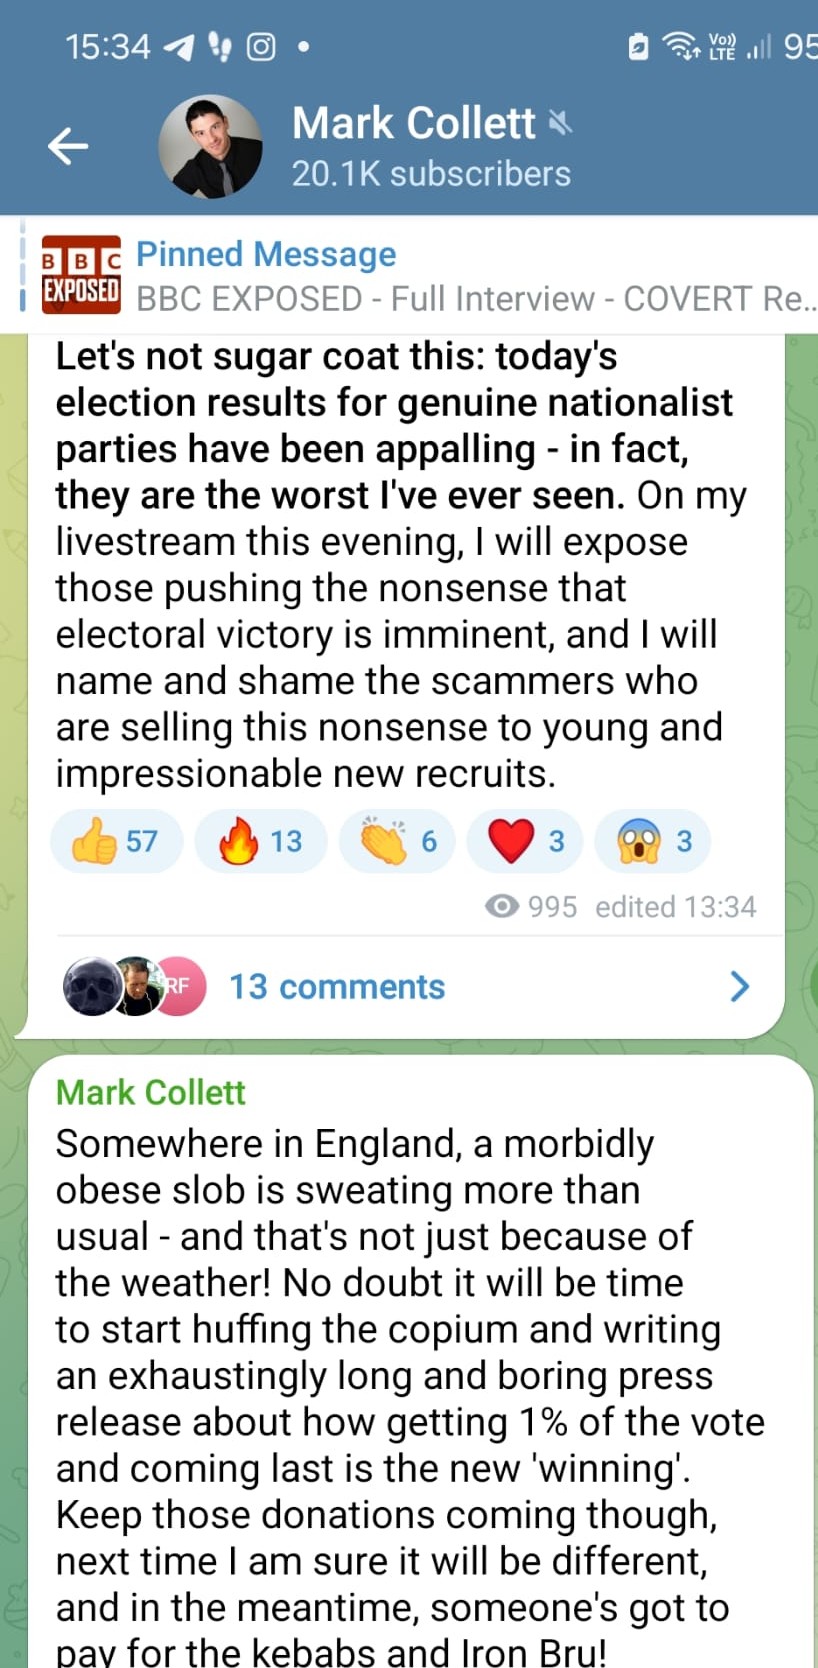The image size is (818, 1668).
Task: Expand comments with the chevron arrow
Action: [x=740, y=986]
